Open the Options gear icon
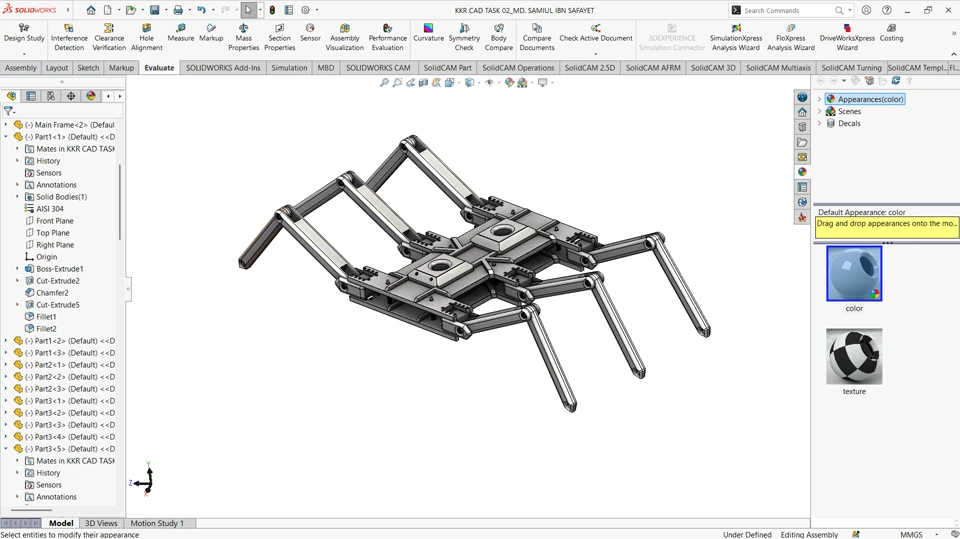This screenshot has width=960, height=539. tap(305, 10)
